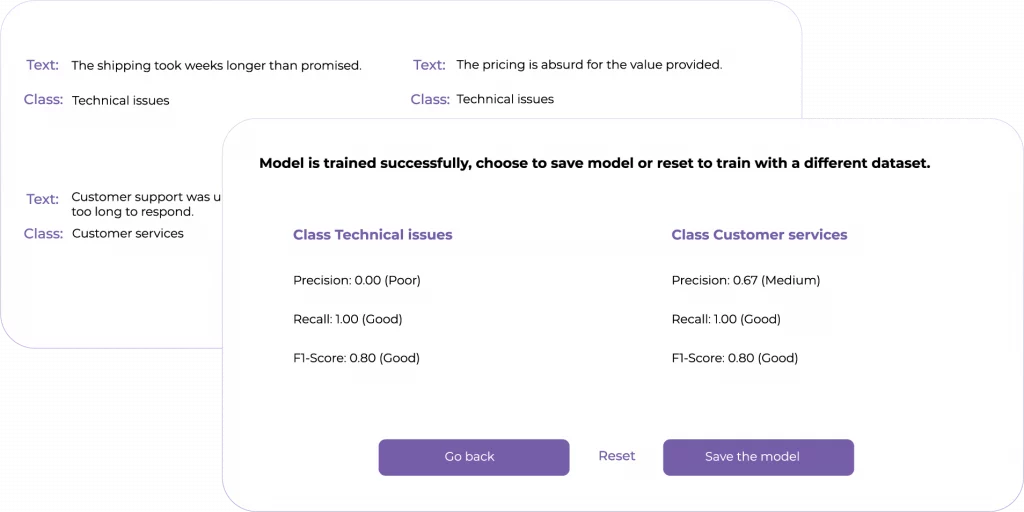
Task: Click Technical issues class under pricing text
Action: 504,100
